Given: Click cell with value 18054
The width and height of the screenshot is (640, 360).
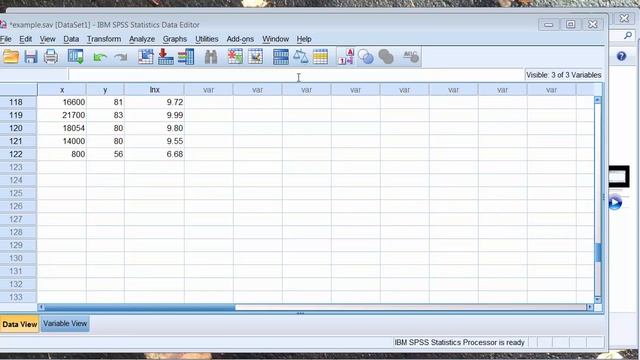Looking at the screenshot, I should coord(62,128).
